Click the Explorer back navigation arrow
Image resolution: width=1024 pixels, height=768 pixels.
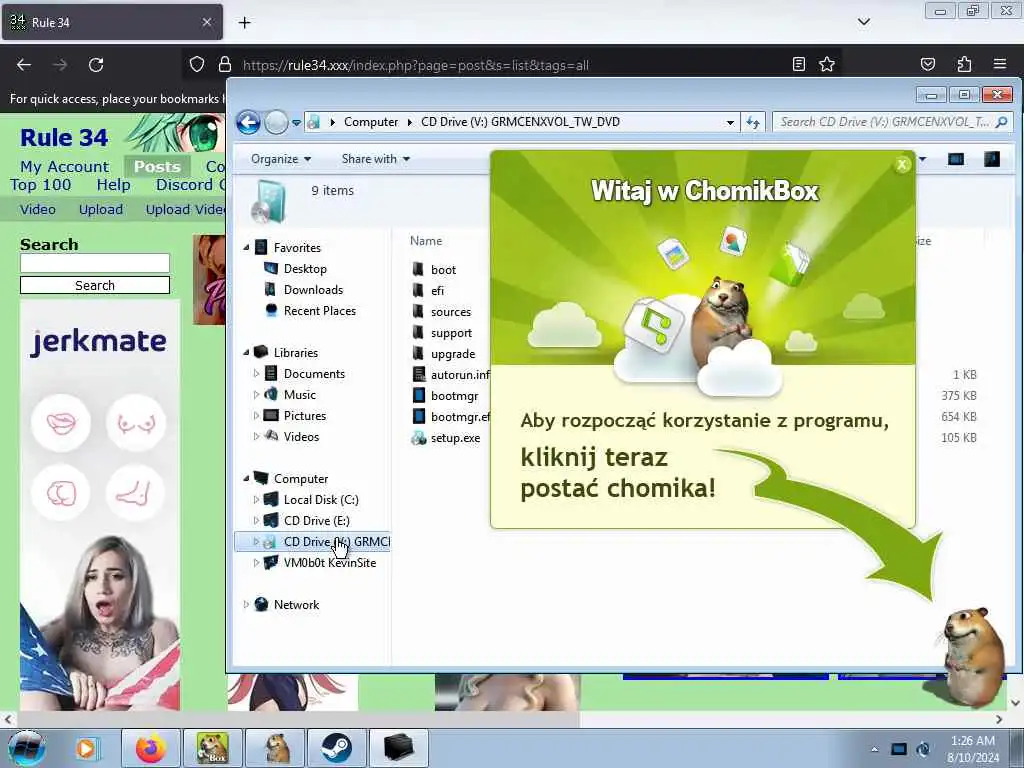(x=248, y=122)
